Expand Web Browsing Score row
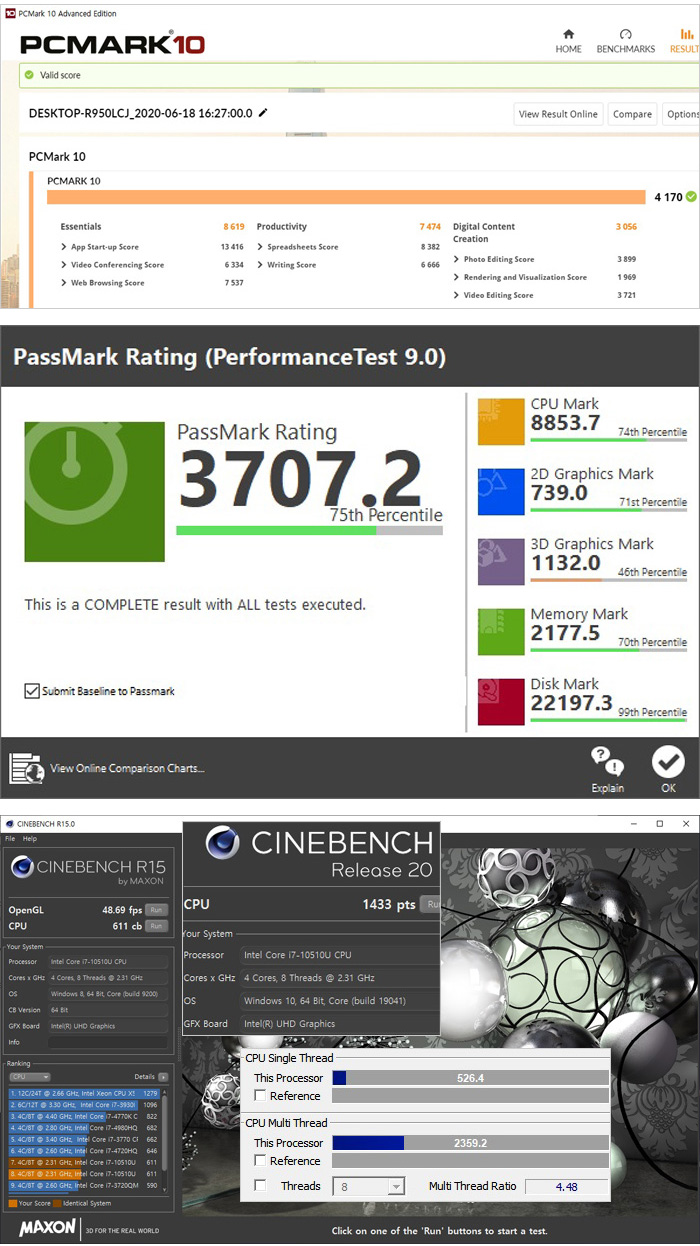 [x=64, y=283]
